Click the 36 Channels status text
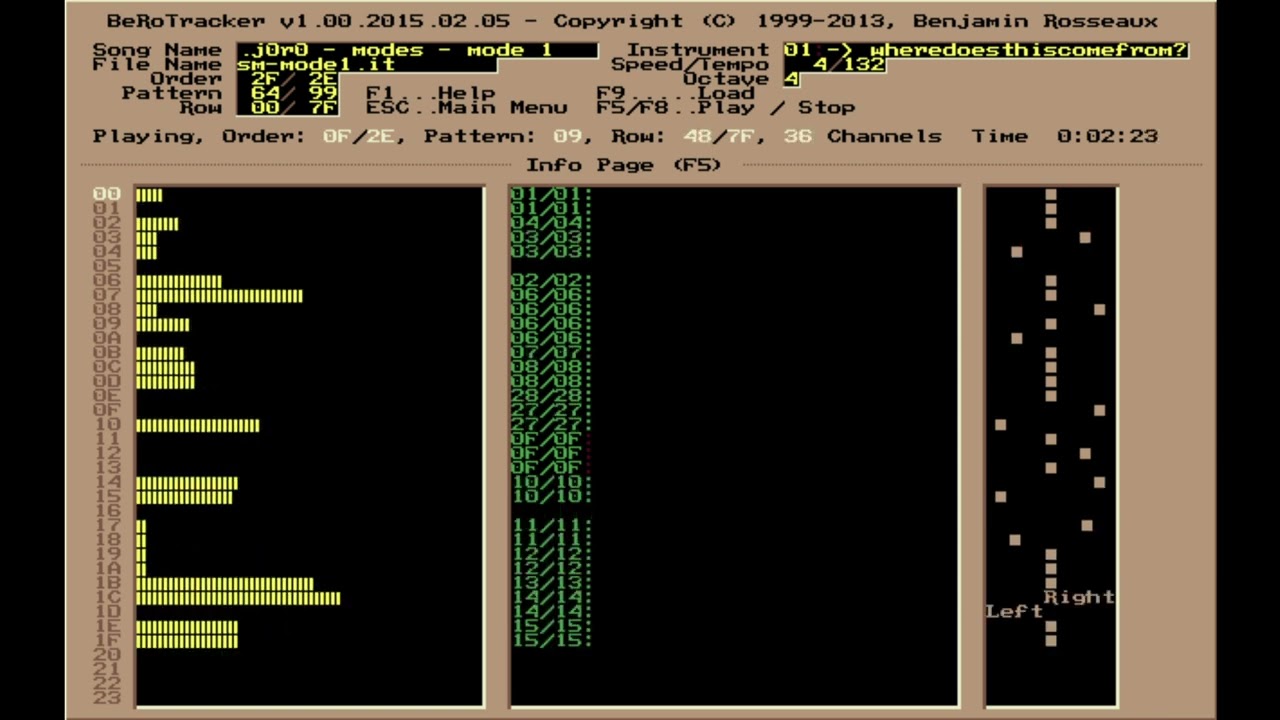Image resolution: width=1280 pixels, height=720 pixels. pyautogui.click(x=862, y=136)
